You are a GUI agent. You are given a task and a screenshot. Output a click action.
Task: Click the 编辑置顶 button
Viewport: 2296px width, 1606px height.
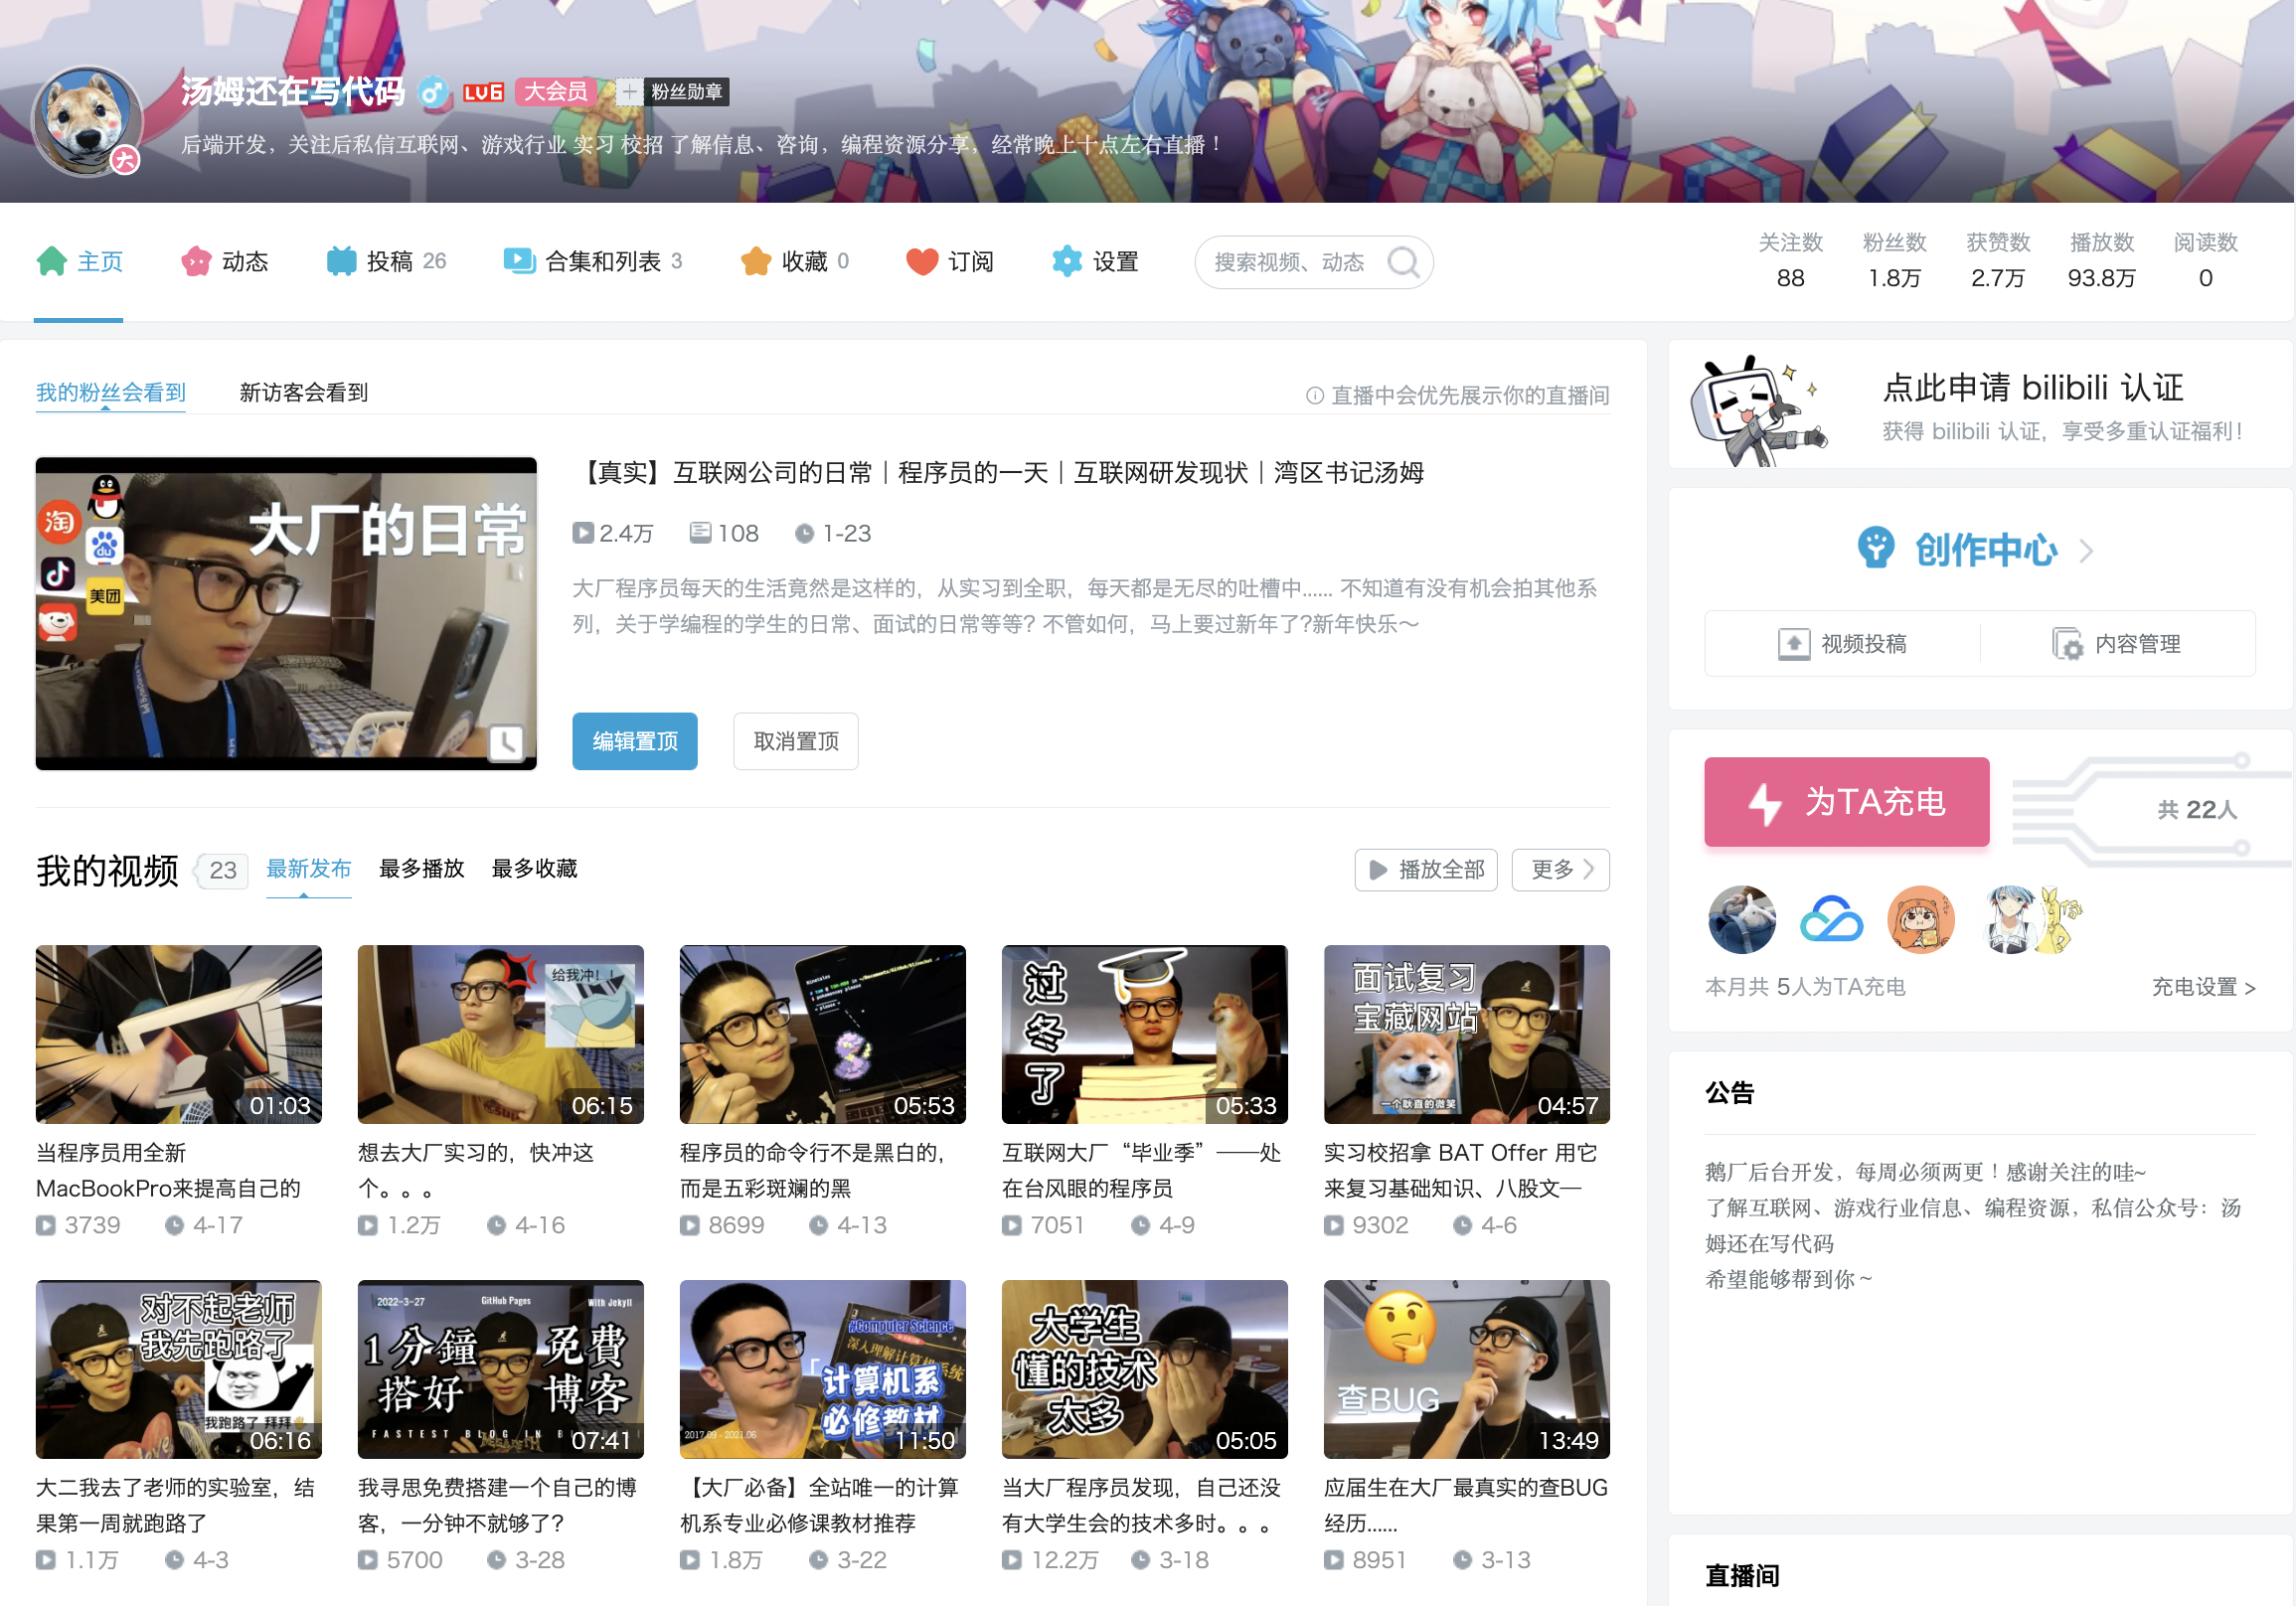[x=634, y=741]
